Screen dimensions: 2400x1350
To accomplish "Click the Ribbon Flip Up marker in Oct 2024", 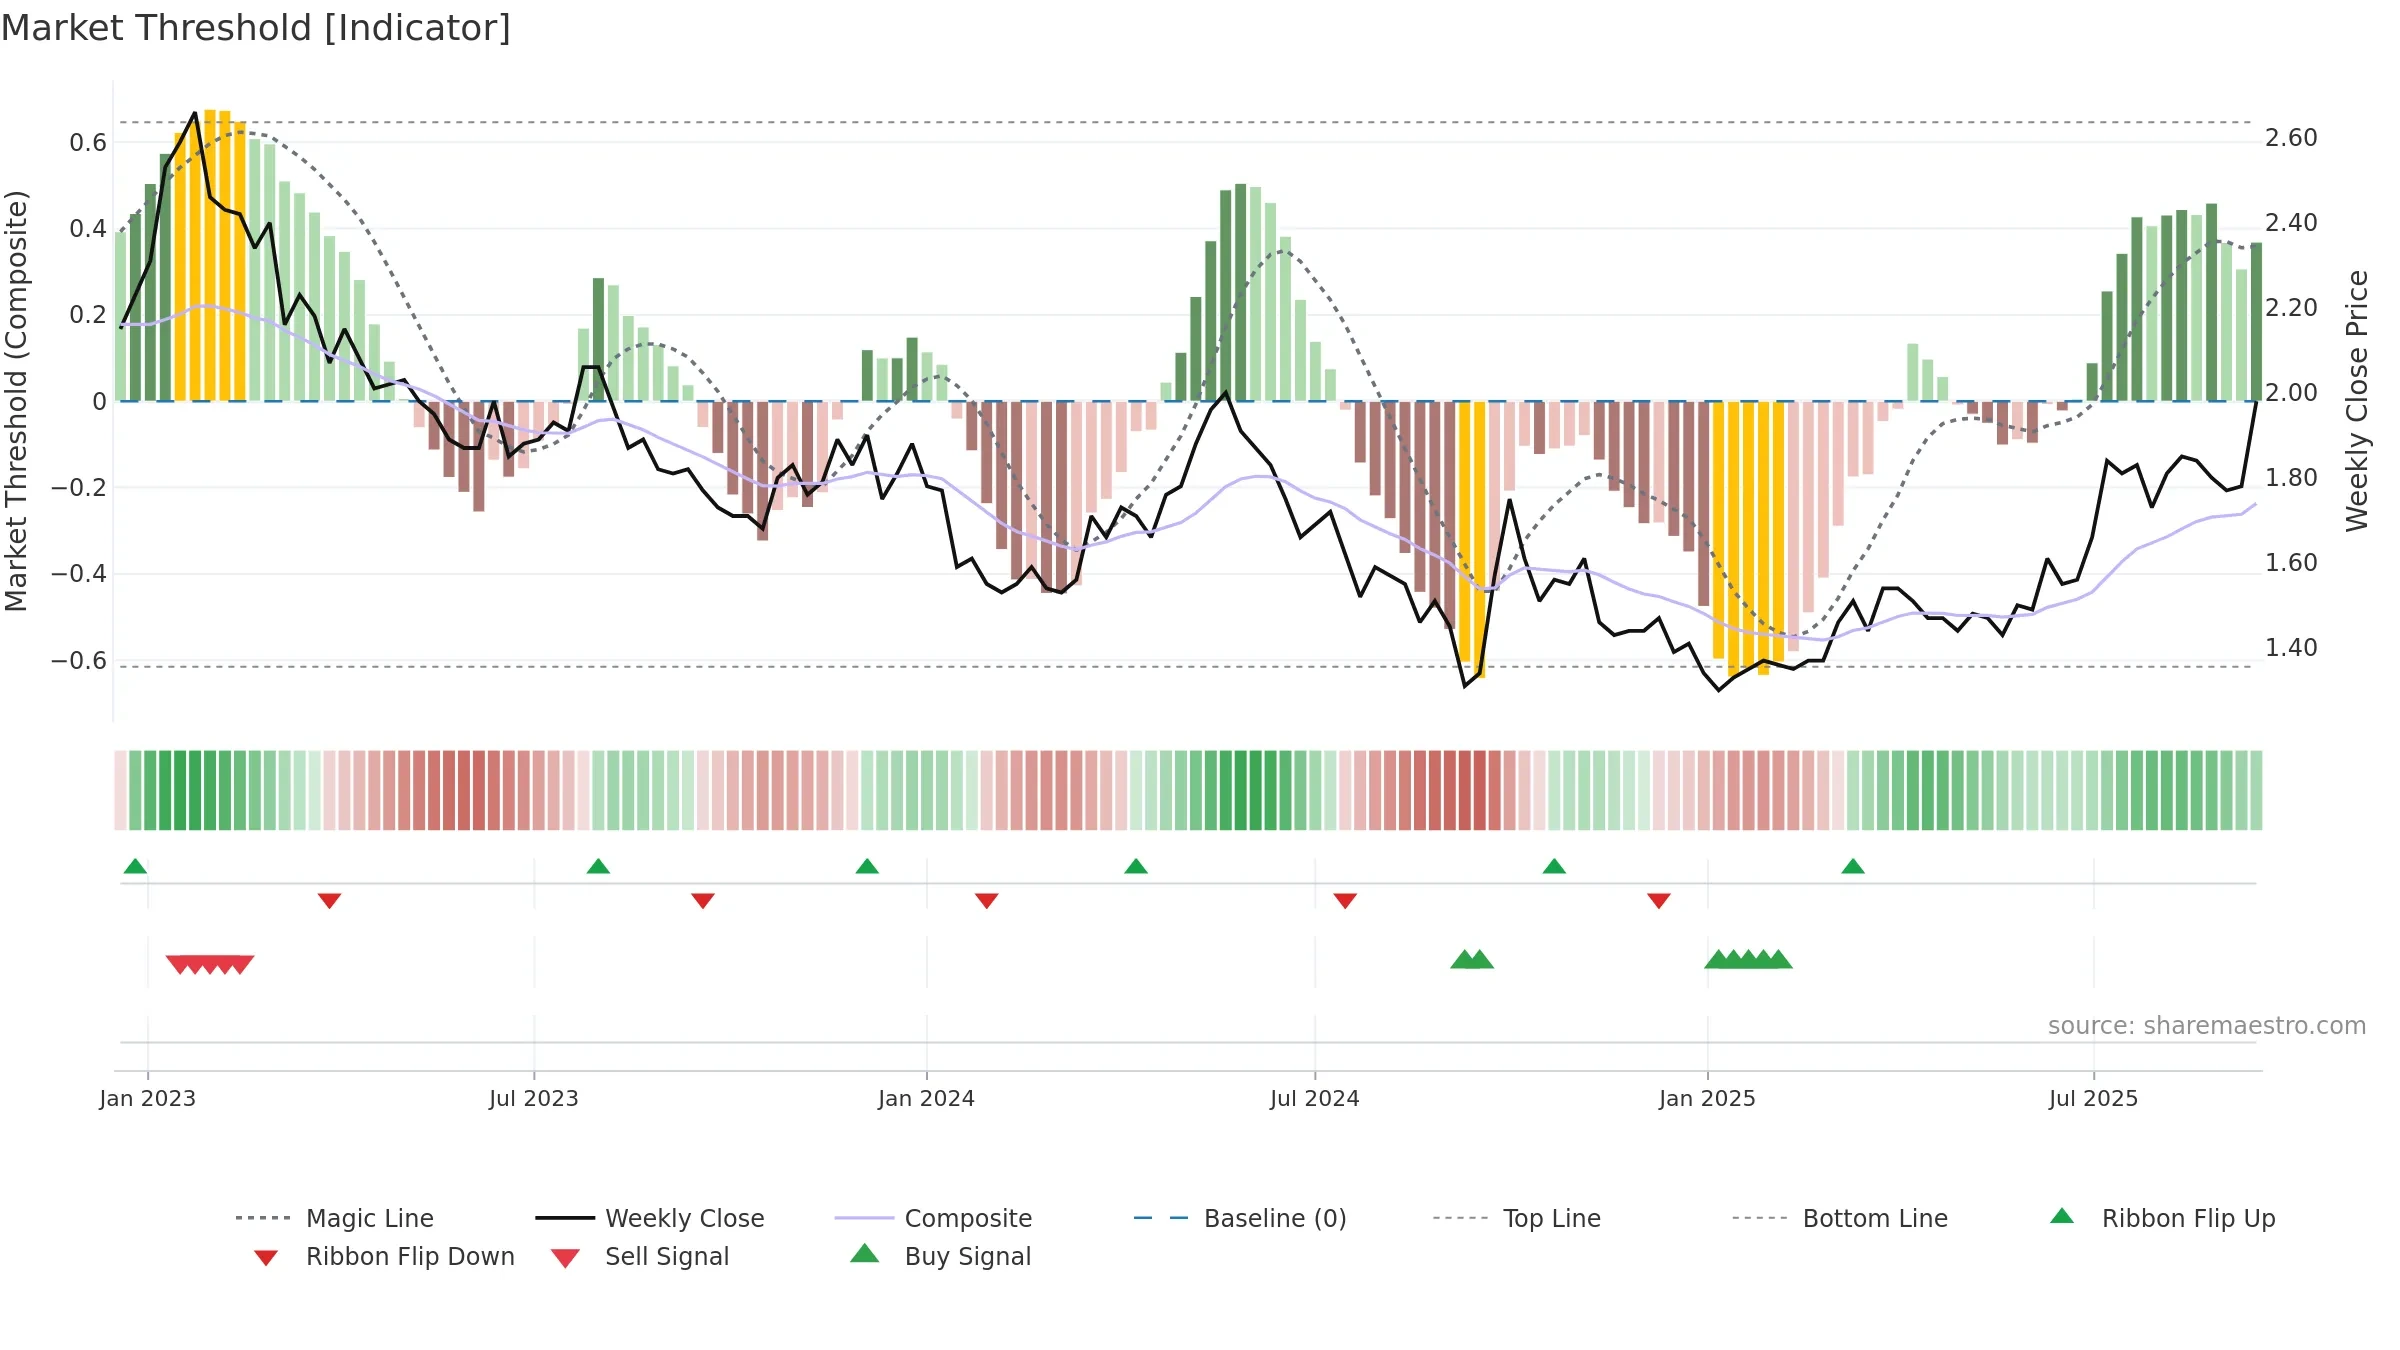I will (1554, 866).
